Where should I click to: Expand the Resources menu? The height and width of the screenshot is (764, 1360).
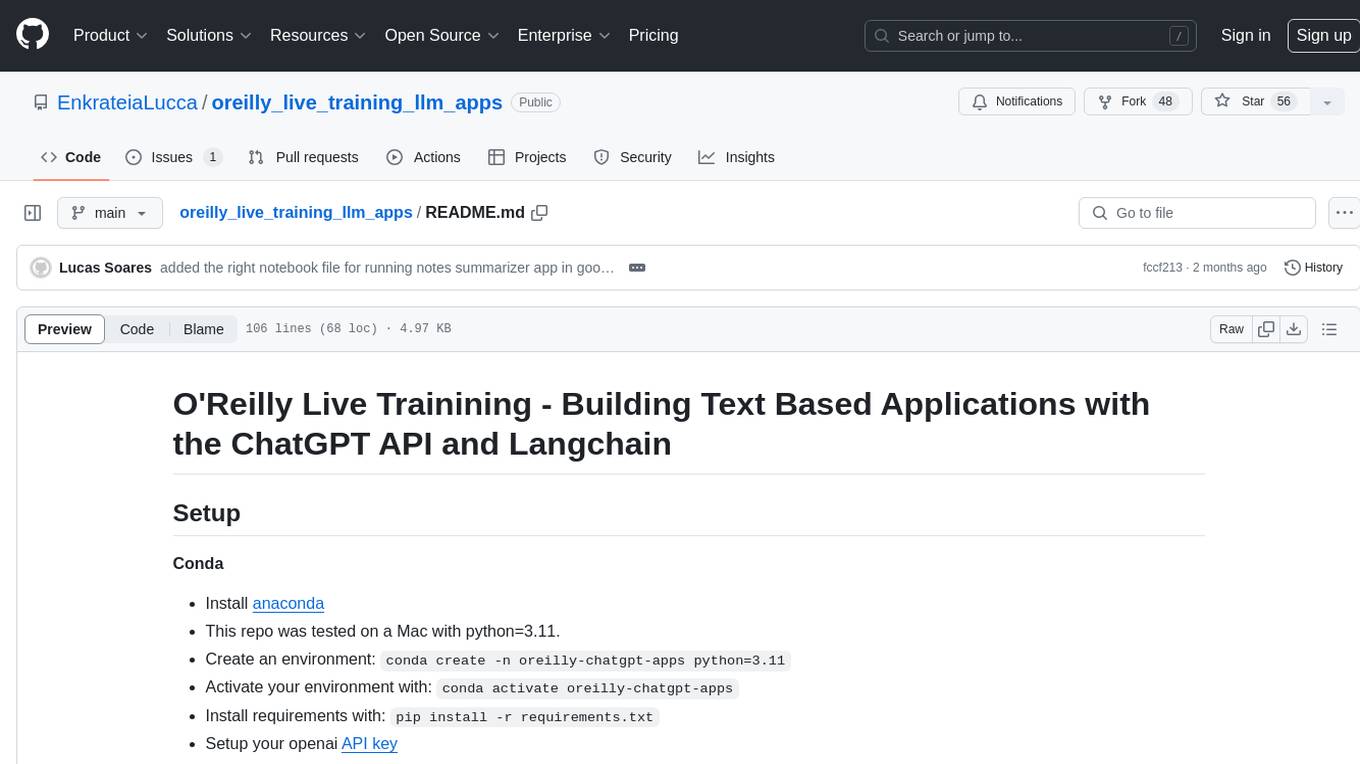(318, 35)
